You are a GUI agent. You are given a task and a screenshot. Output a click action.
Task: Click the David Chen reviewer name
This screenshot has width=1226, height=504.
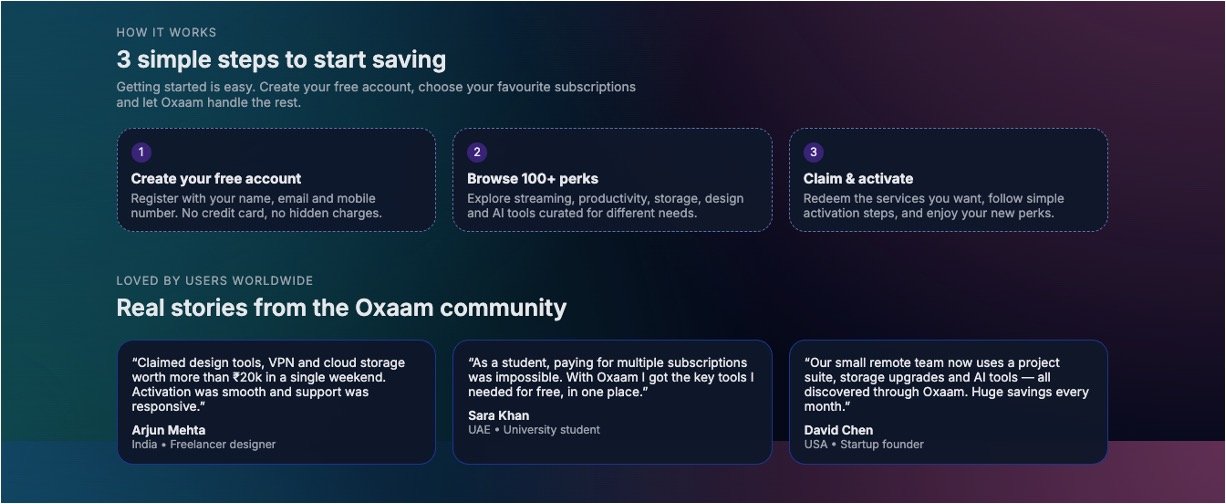click(x=838, y=430)
